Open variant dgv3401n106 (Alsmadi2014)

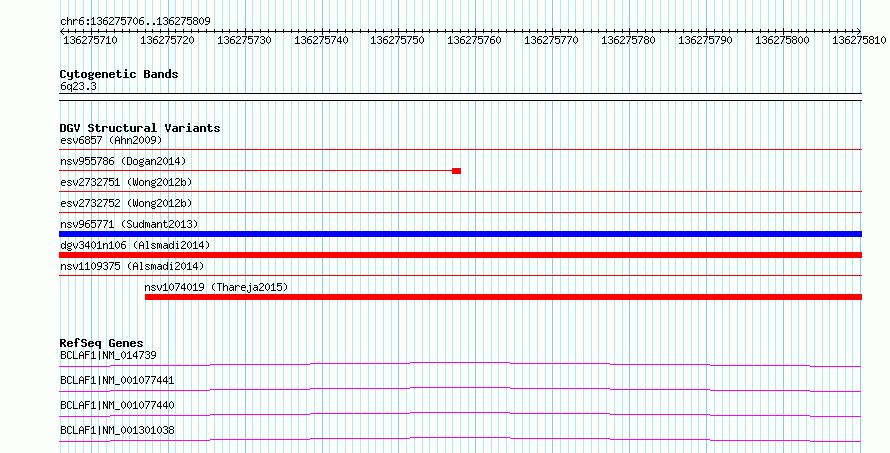pos(135,245)
